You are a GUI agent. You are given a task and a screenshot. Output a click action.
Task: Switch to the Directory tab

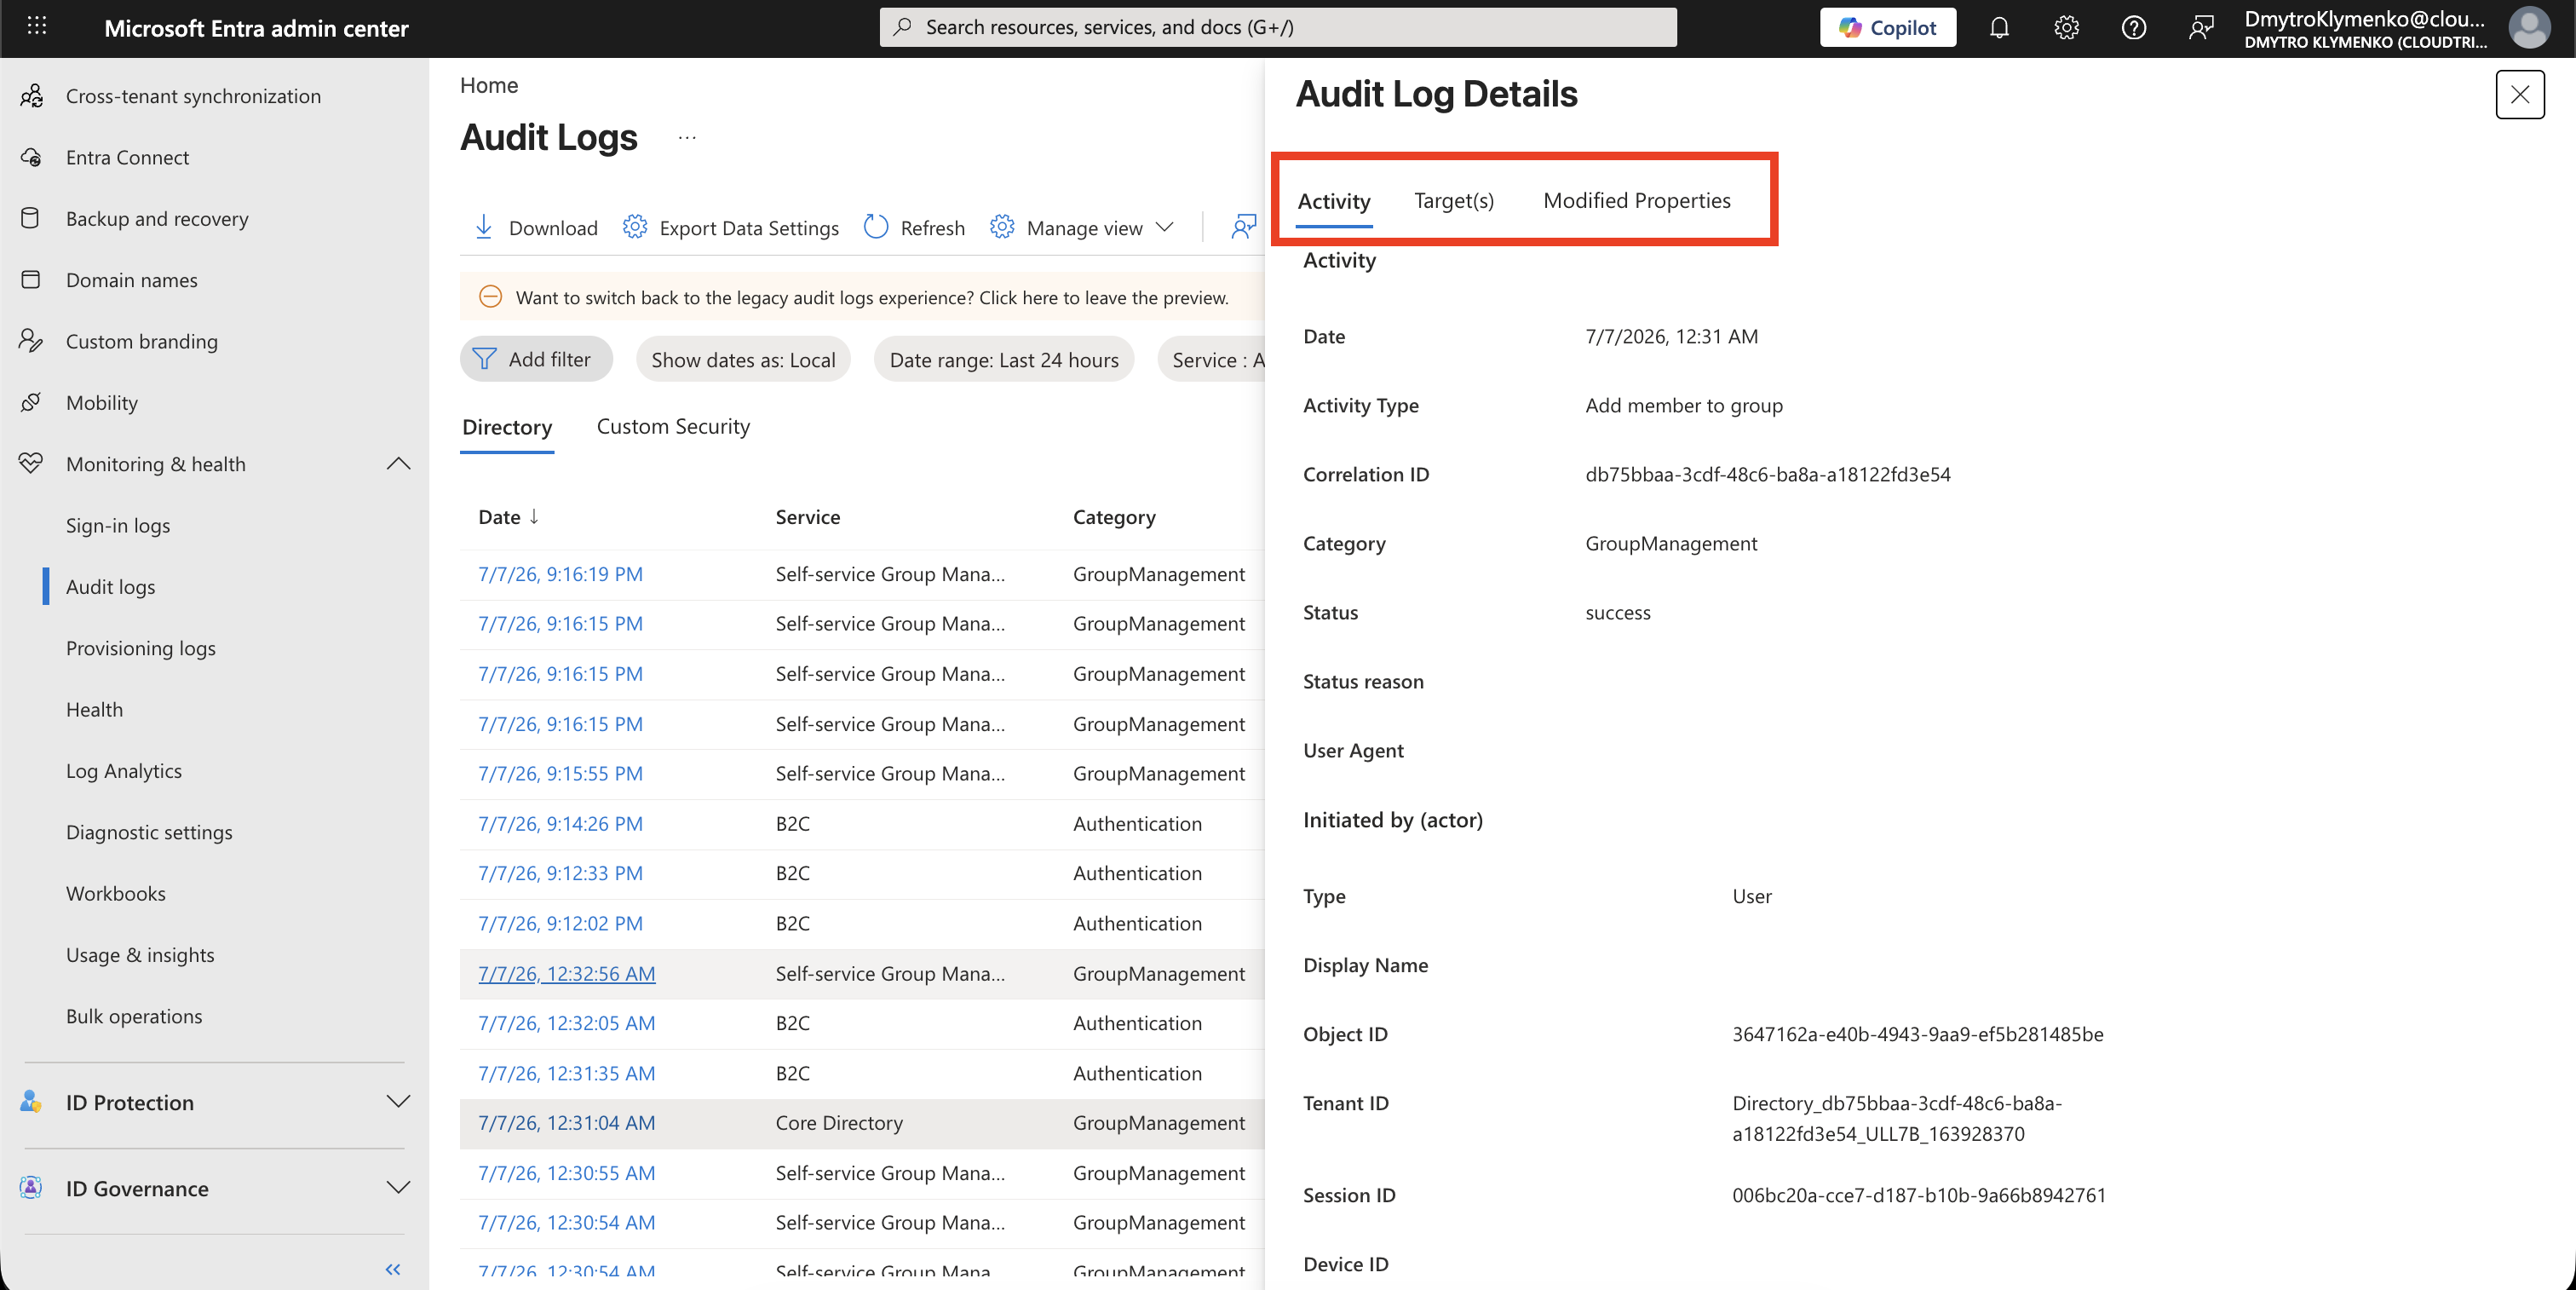507,427
